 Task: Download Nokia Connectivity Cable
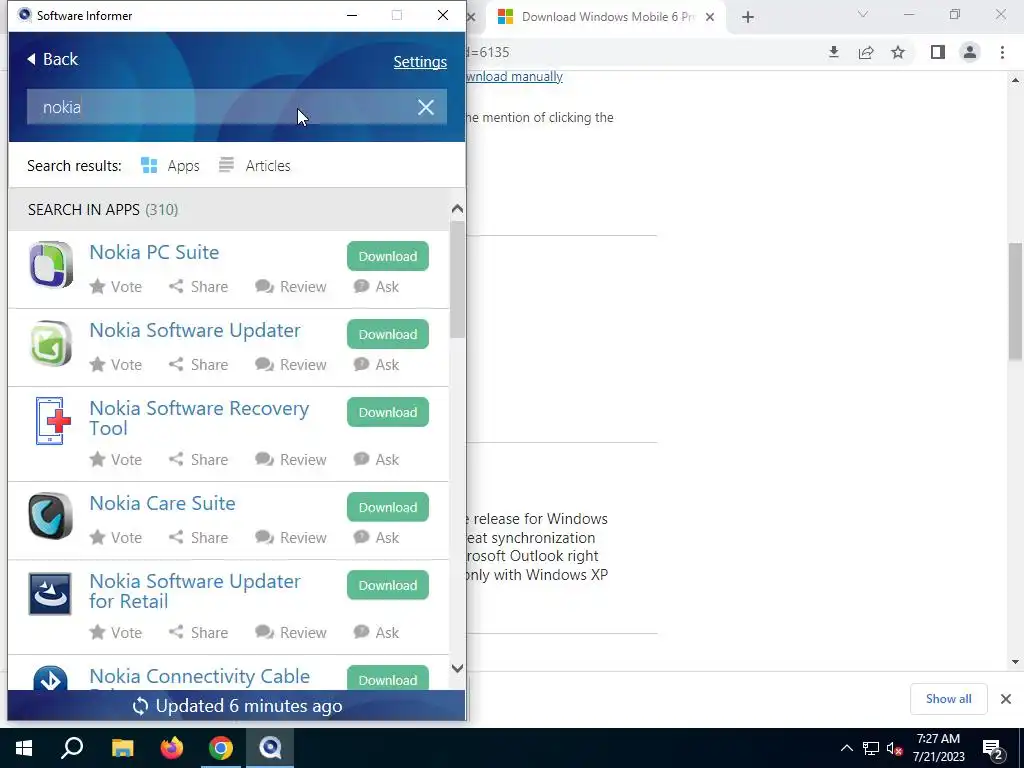tap(388, 679)
